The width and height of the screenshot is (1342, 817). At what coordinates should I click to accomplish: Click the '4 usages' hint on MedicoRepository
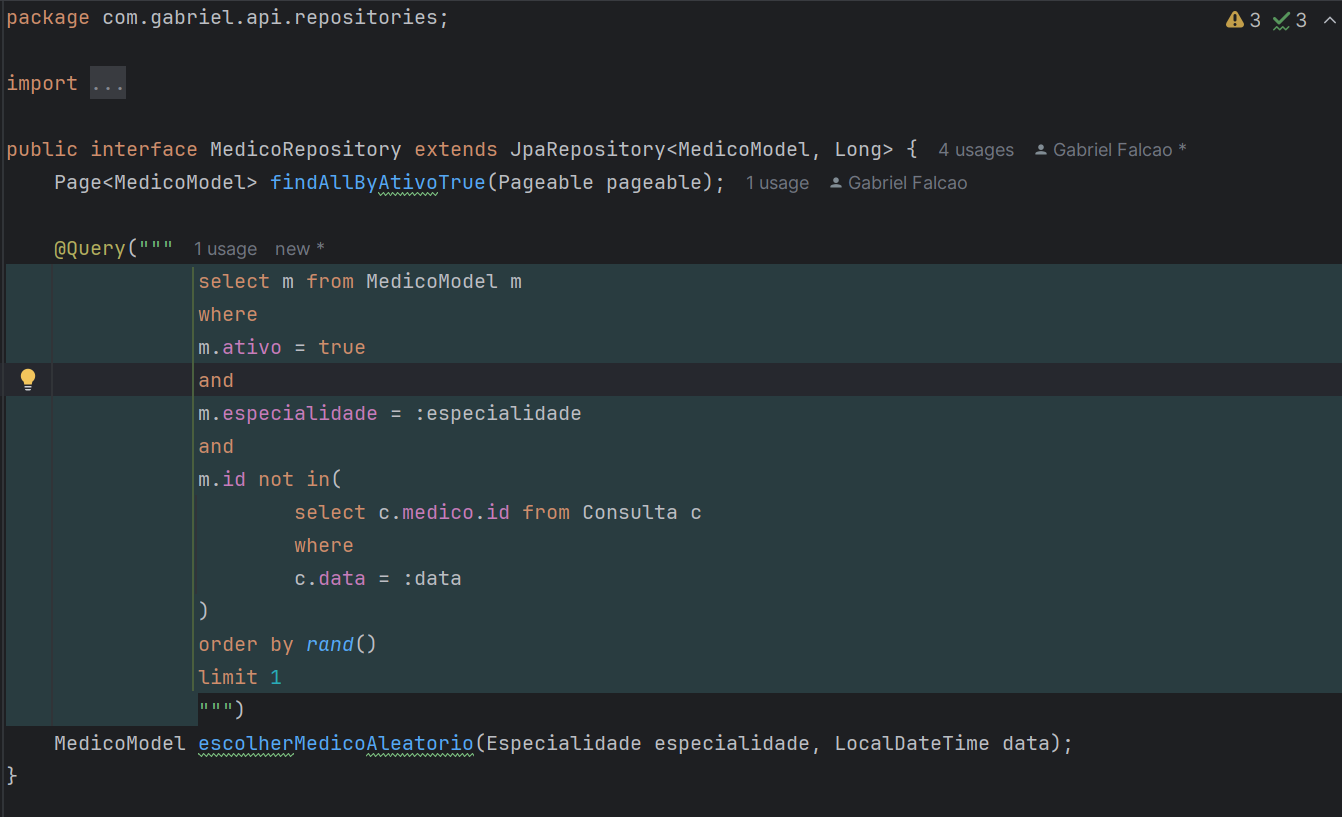(x=976, y=150)
